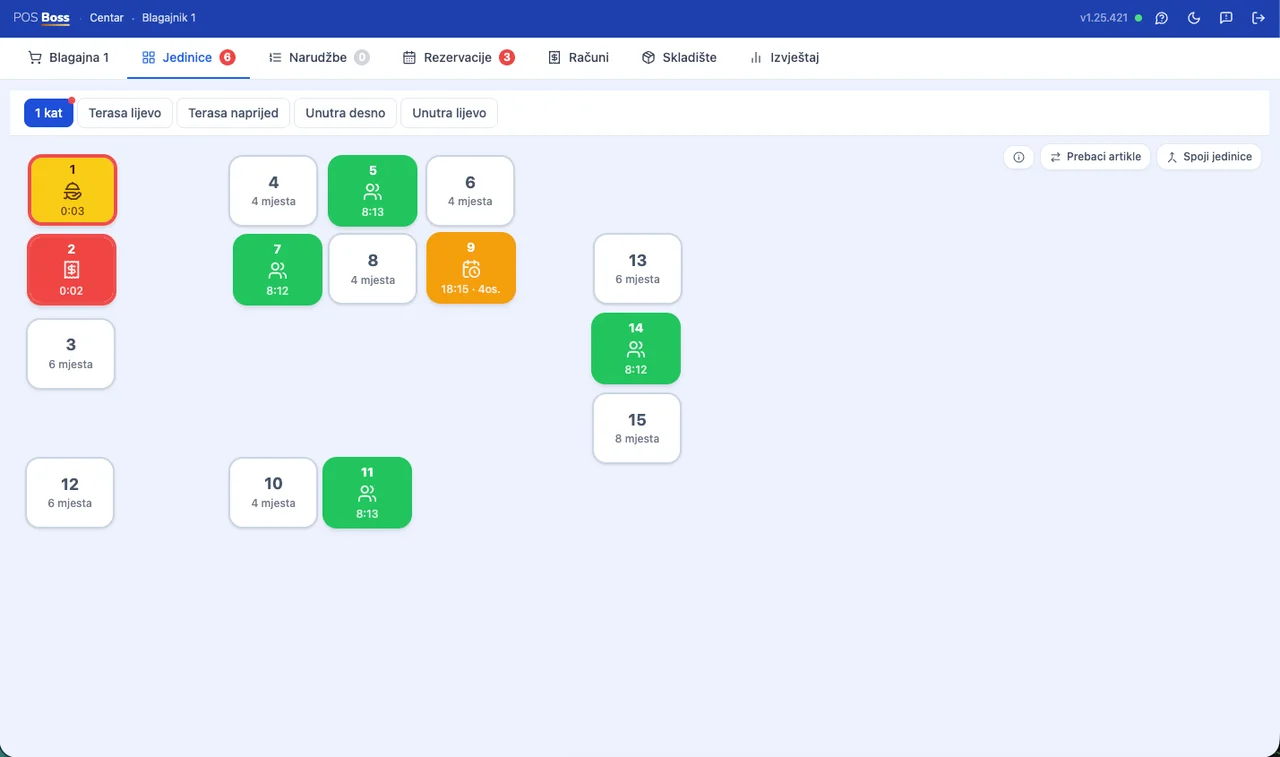Click the logout icon in header
1280x757 pixels.
coord(1258,18)
